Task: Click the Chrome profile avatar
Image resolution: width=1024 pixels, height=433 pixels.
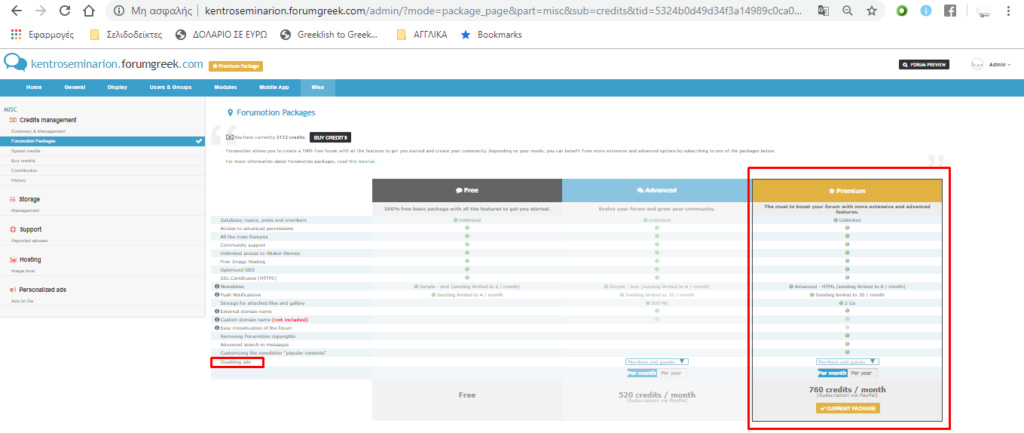Action: [x=984, y=11]
